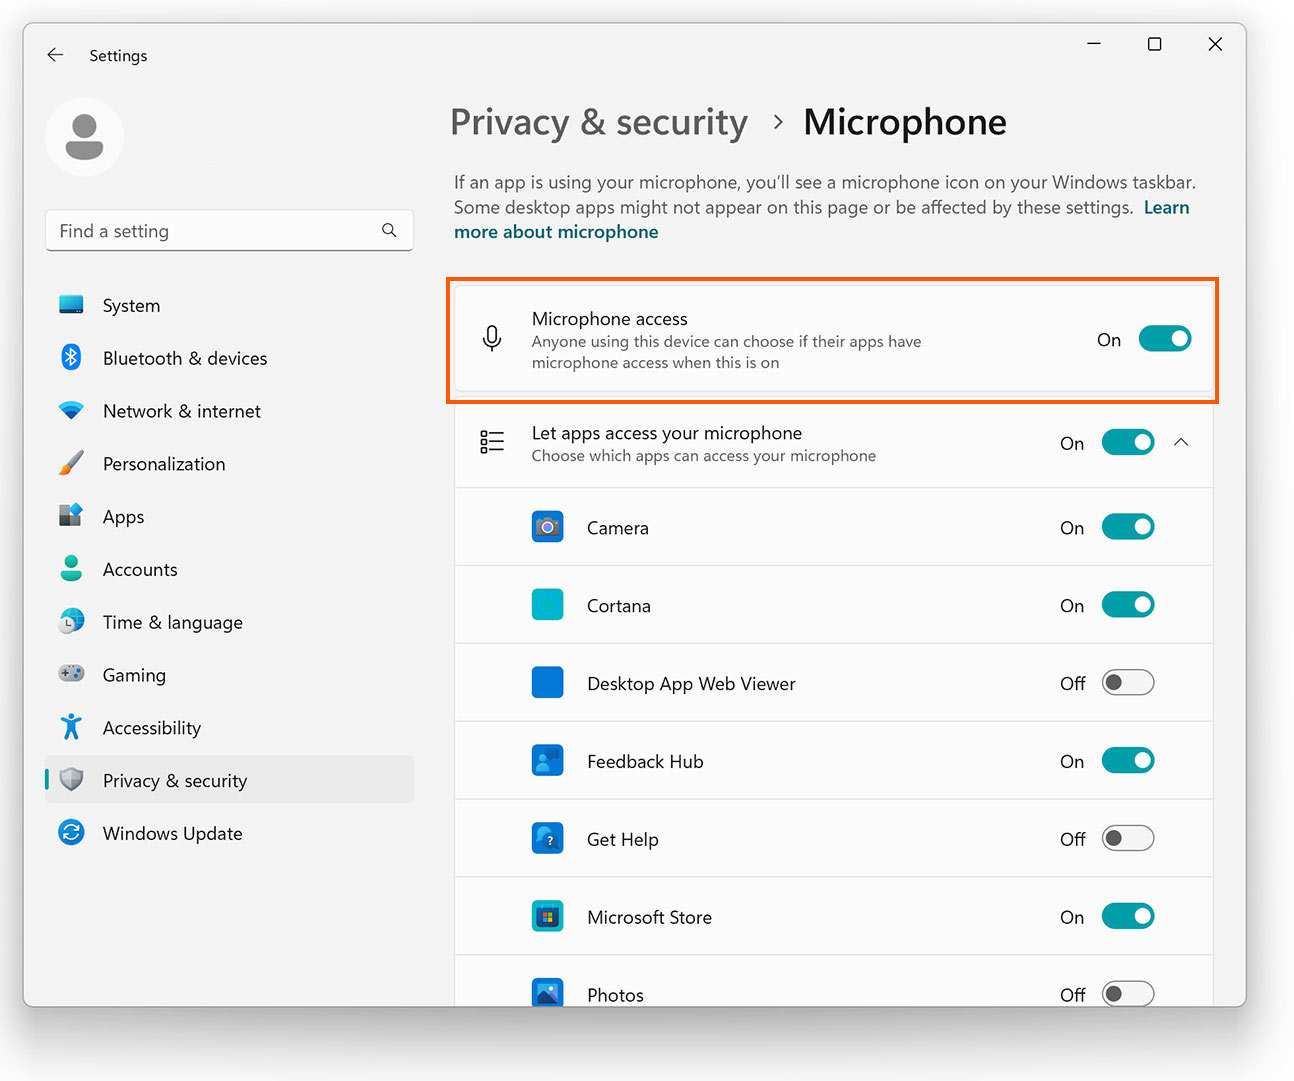Collapse the Let apps access your microphone section

(x=1181, y=441)
